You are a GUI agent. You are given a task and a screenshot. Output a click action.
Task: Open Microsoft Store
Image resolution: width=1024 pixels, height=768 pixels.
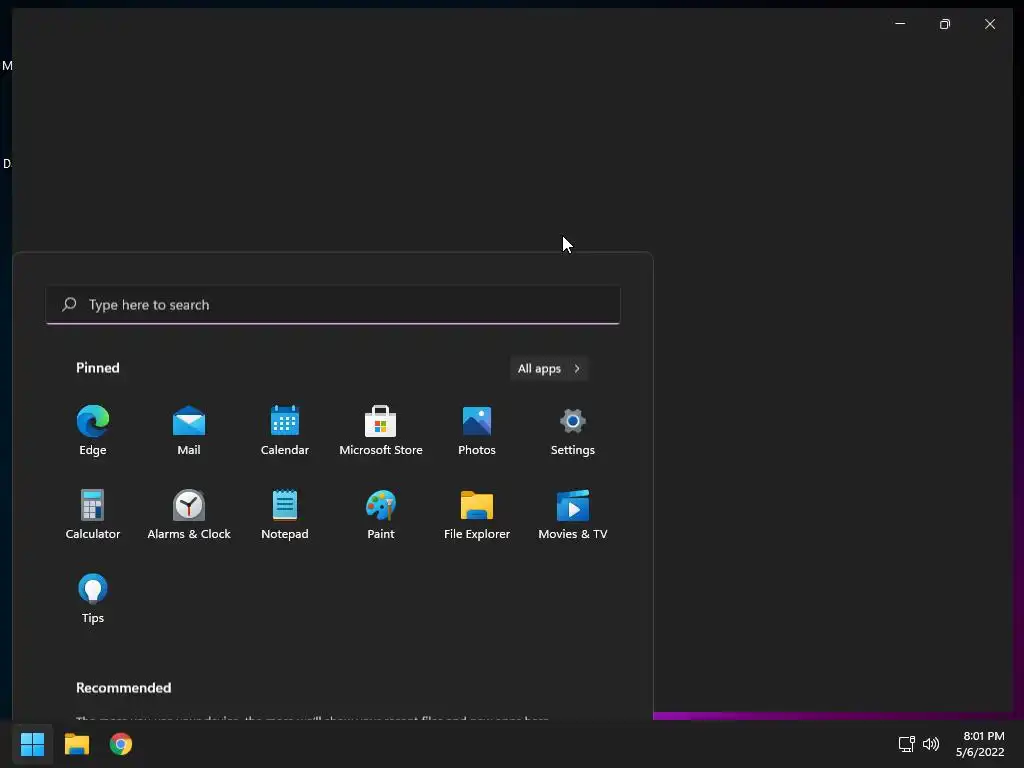click(x=381, y=430)
